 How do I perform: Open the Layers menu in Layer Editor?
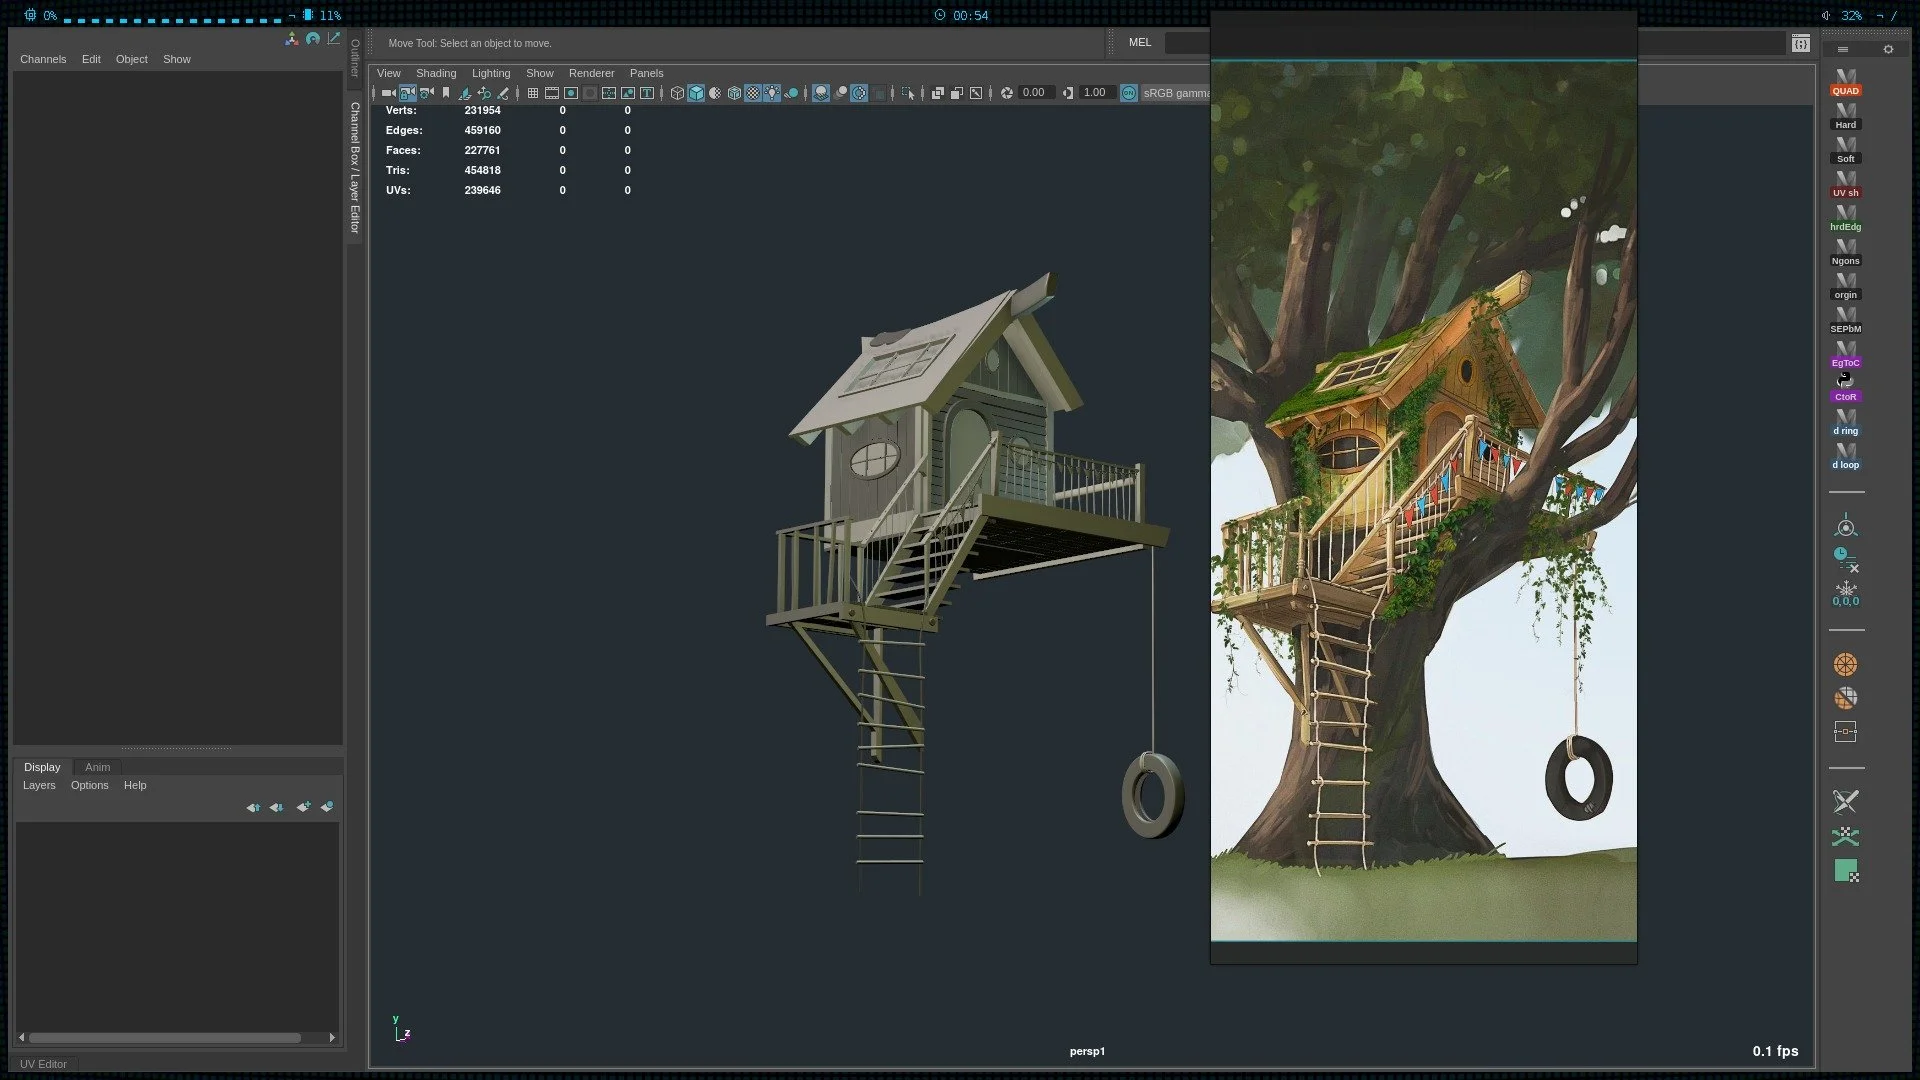point(39,785)
